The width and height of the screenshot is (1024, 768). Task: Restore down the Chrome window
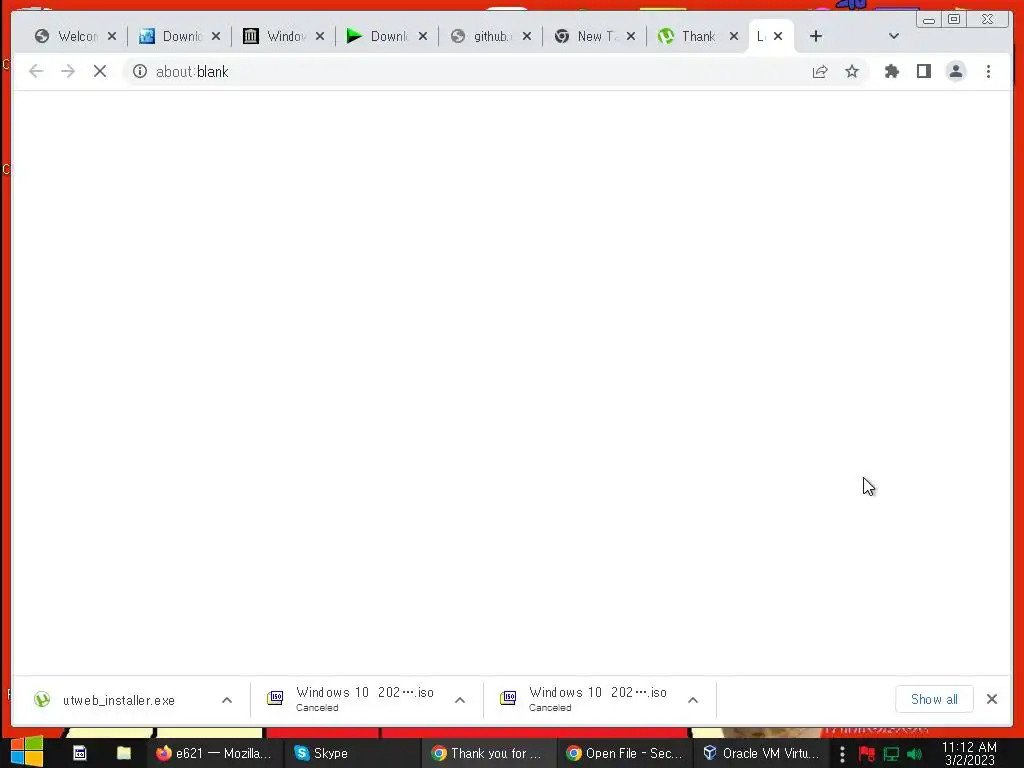point(954,20)
